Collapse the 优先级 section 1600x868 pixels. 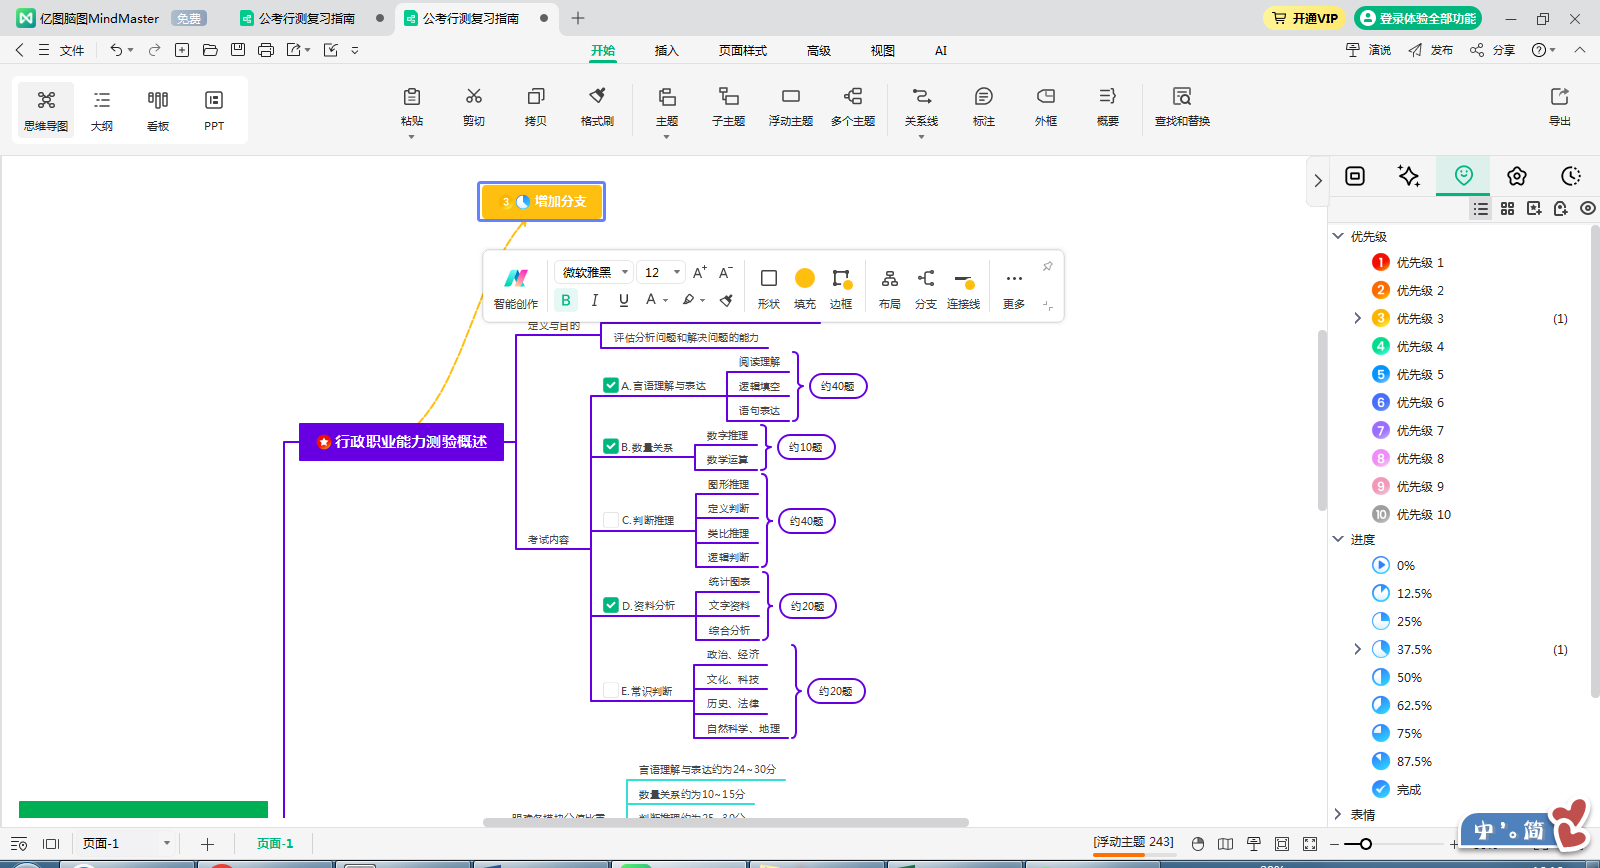1338,236
